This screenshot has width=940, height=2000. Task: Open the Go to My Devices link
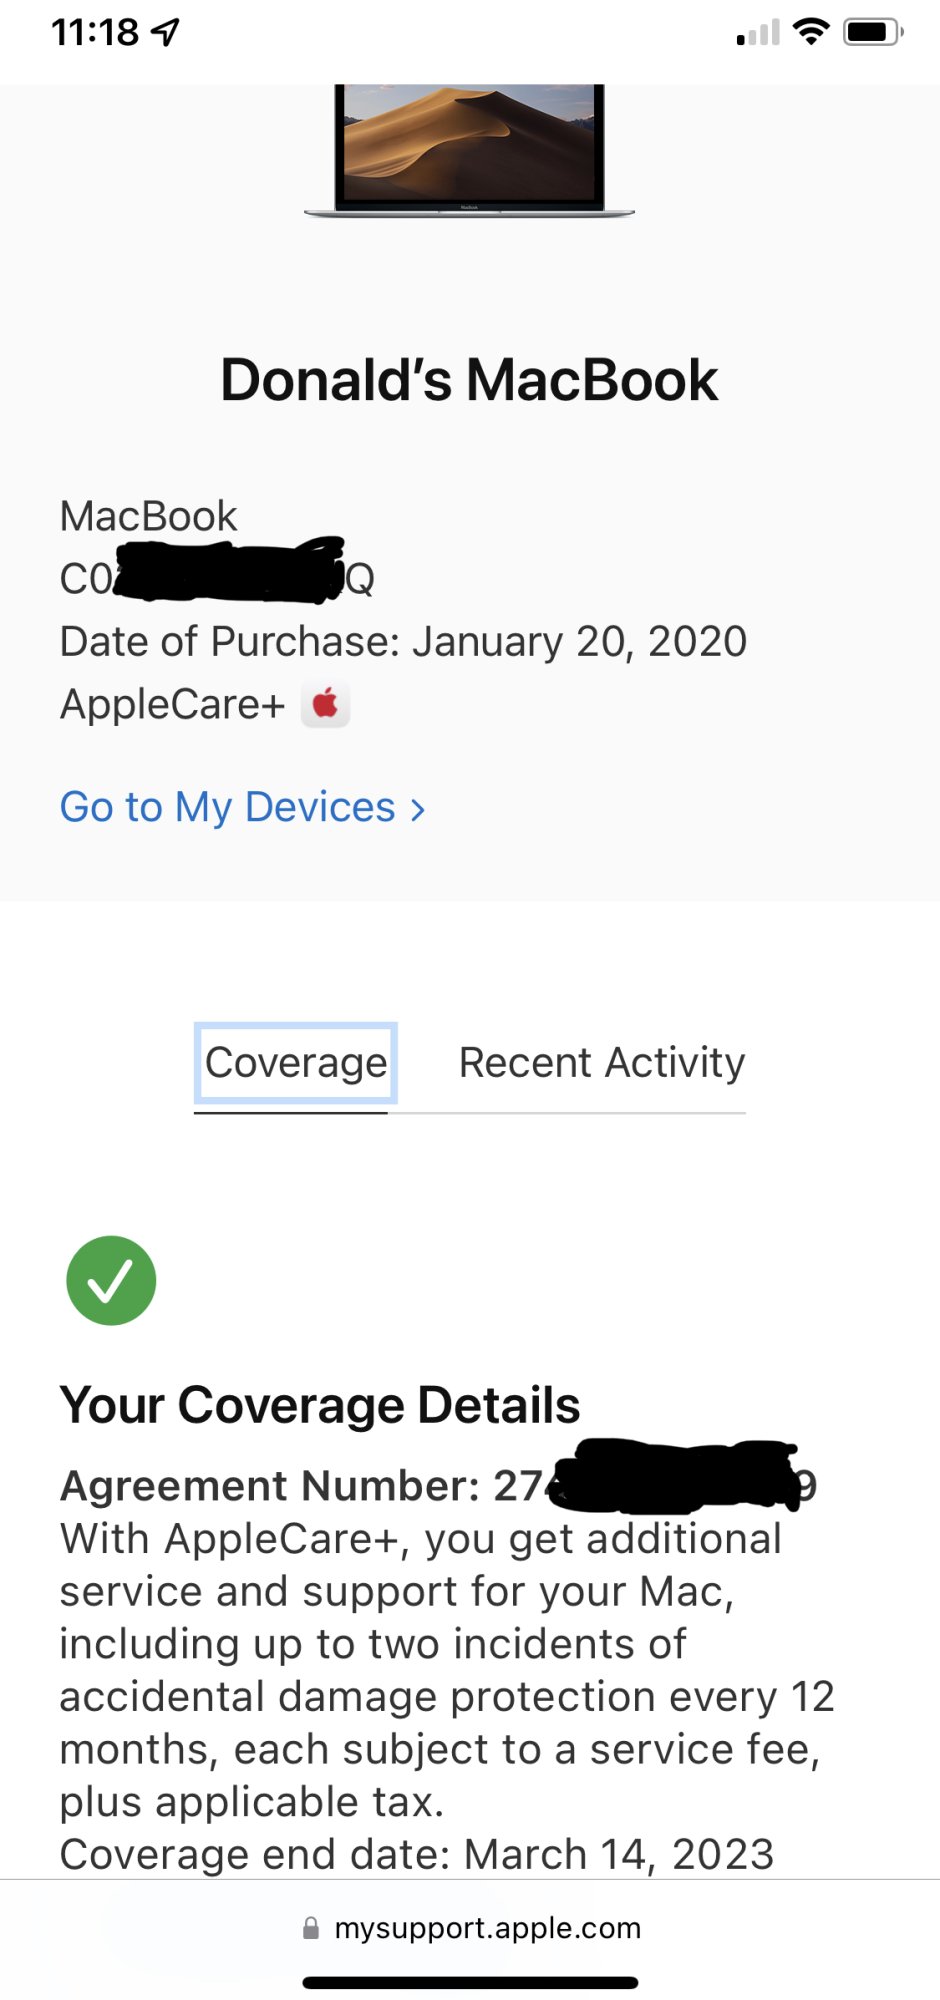228,807
